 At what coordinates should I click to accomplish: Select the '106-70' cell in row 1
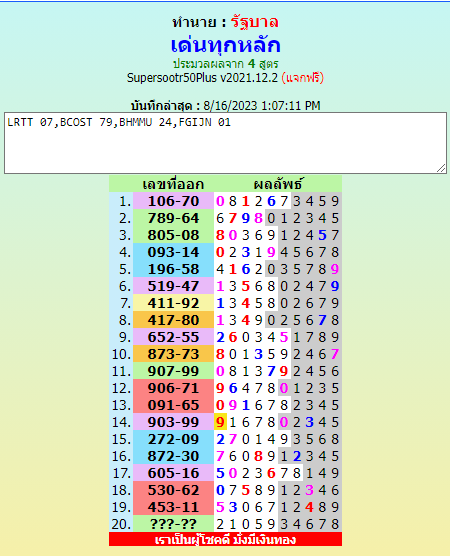[x=173, y=201]
